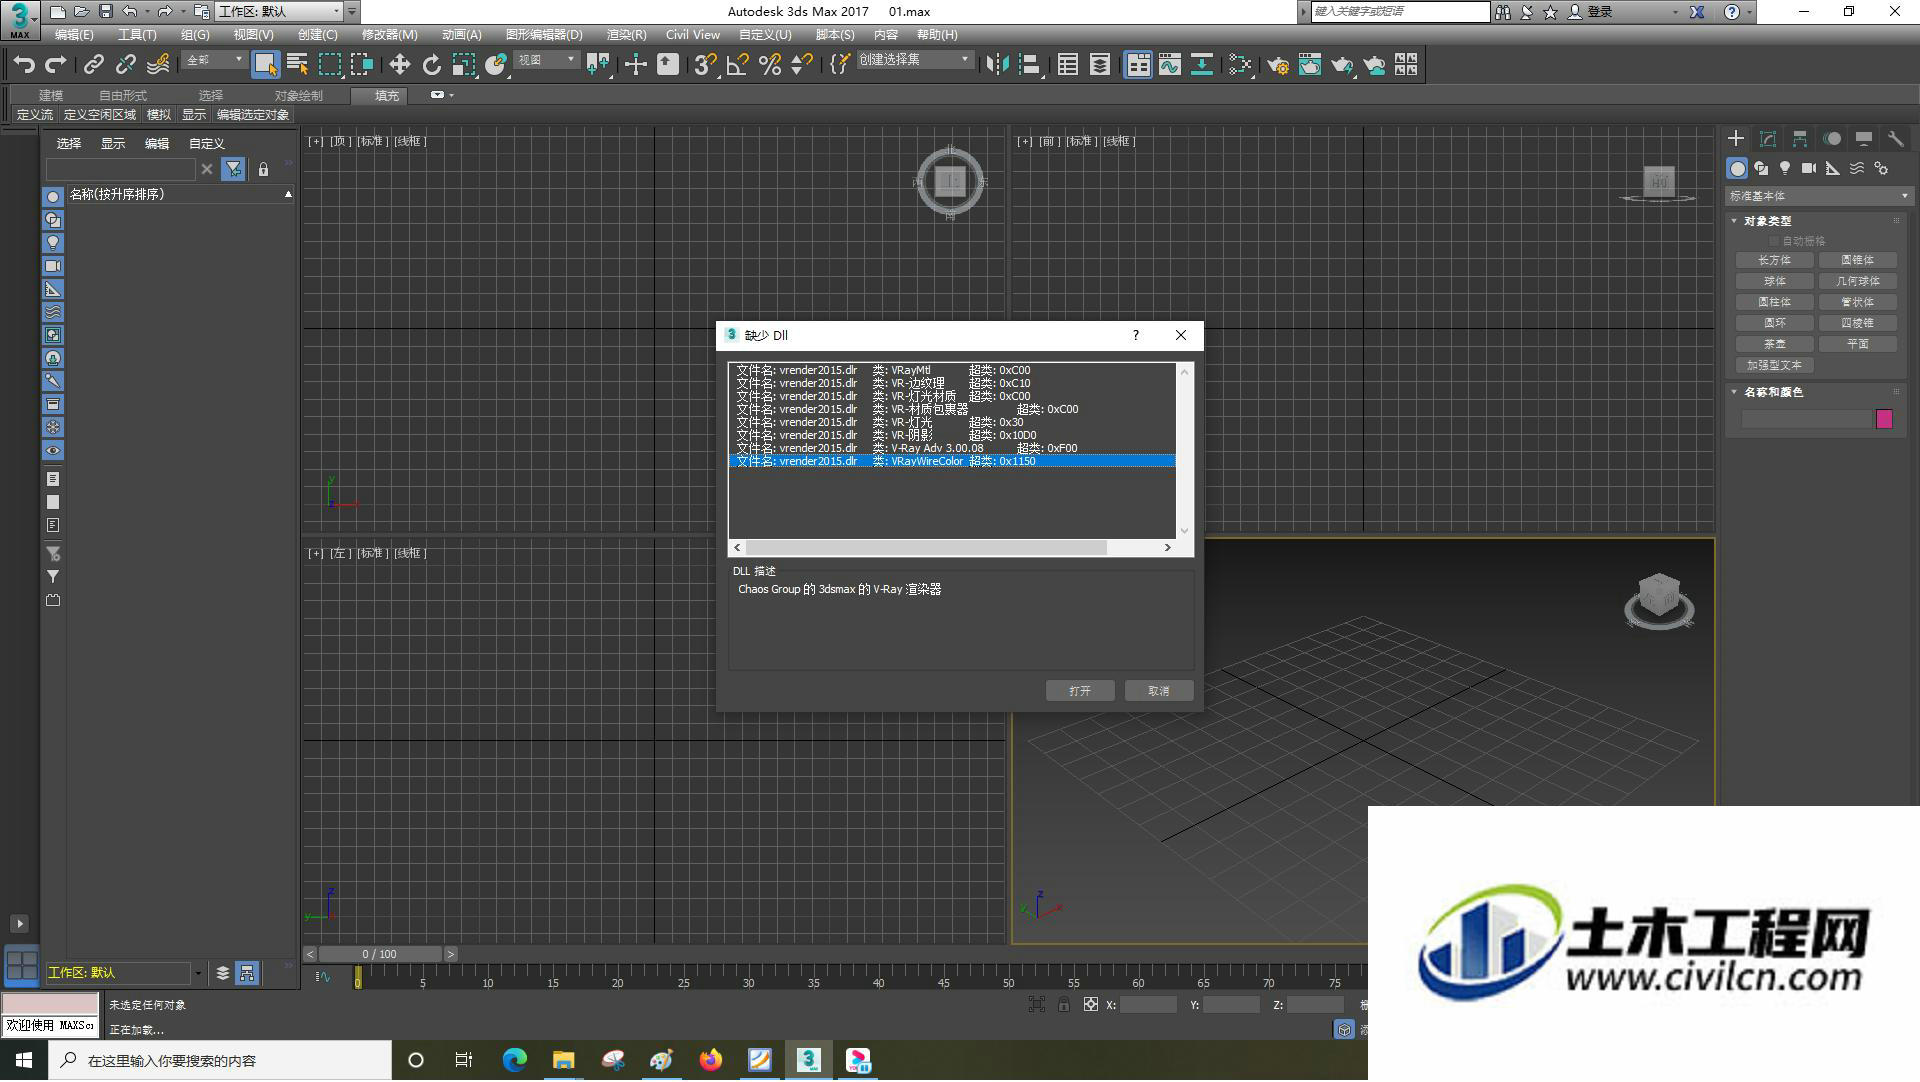The image size is (1920, 1082).
Task: Toggle display geometry filter in scene explorer
Action: pos(53,197)
